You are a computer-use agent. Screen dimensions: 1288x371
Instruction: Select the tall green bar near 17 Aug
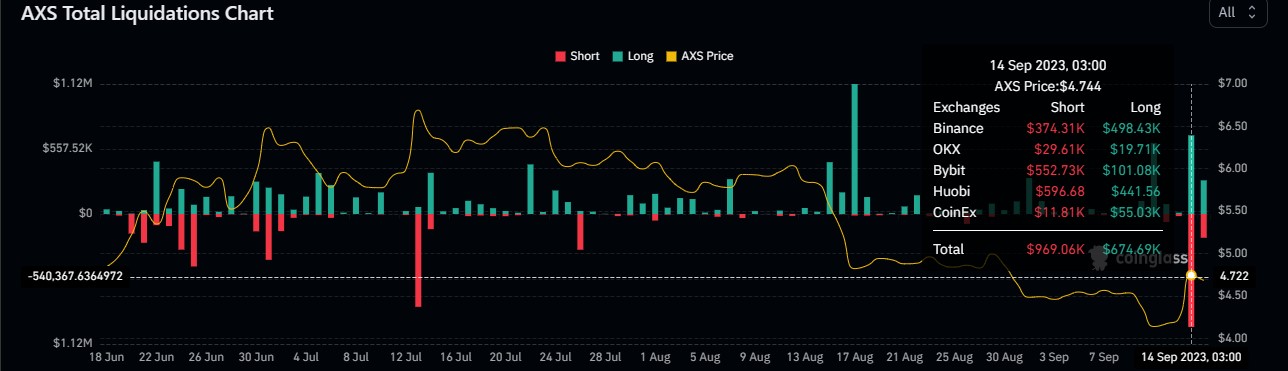(854, 148)
